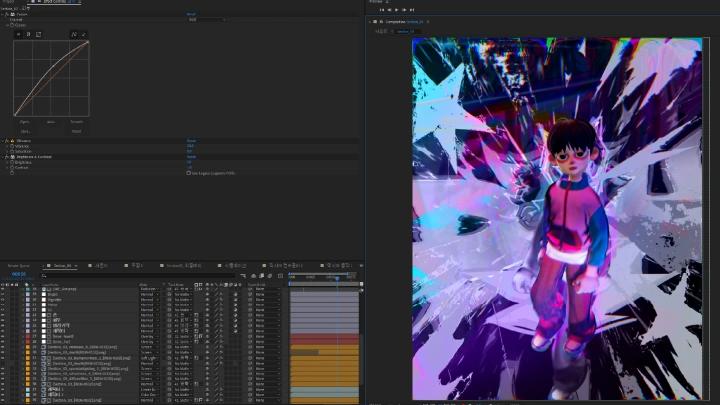Expand the Brightness property twirl arrow
Screen dimensions: 720x405
[7, 162]
